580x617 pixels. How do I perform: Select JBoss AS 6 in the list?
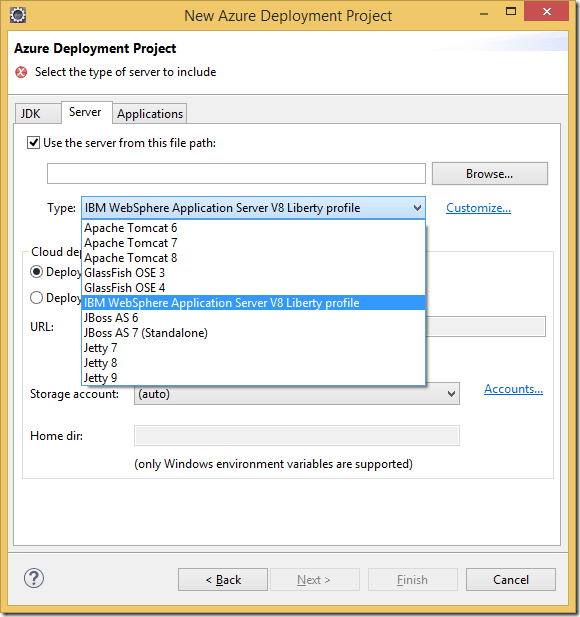tap(253, 318)
